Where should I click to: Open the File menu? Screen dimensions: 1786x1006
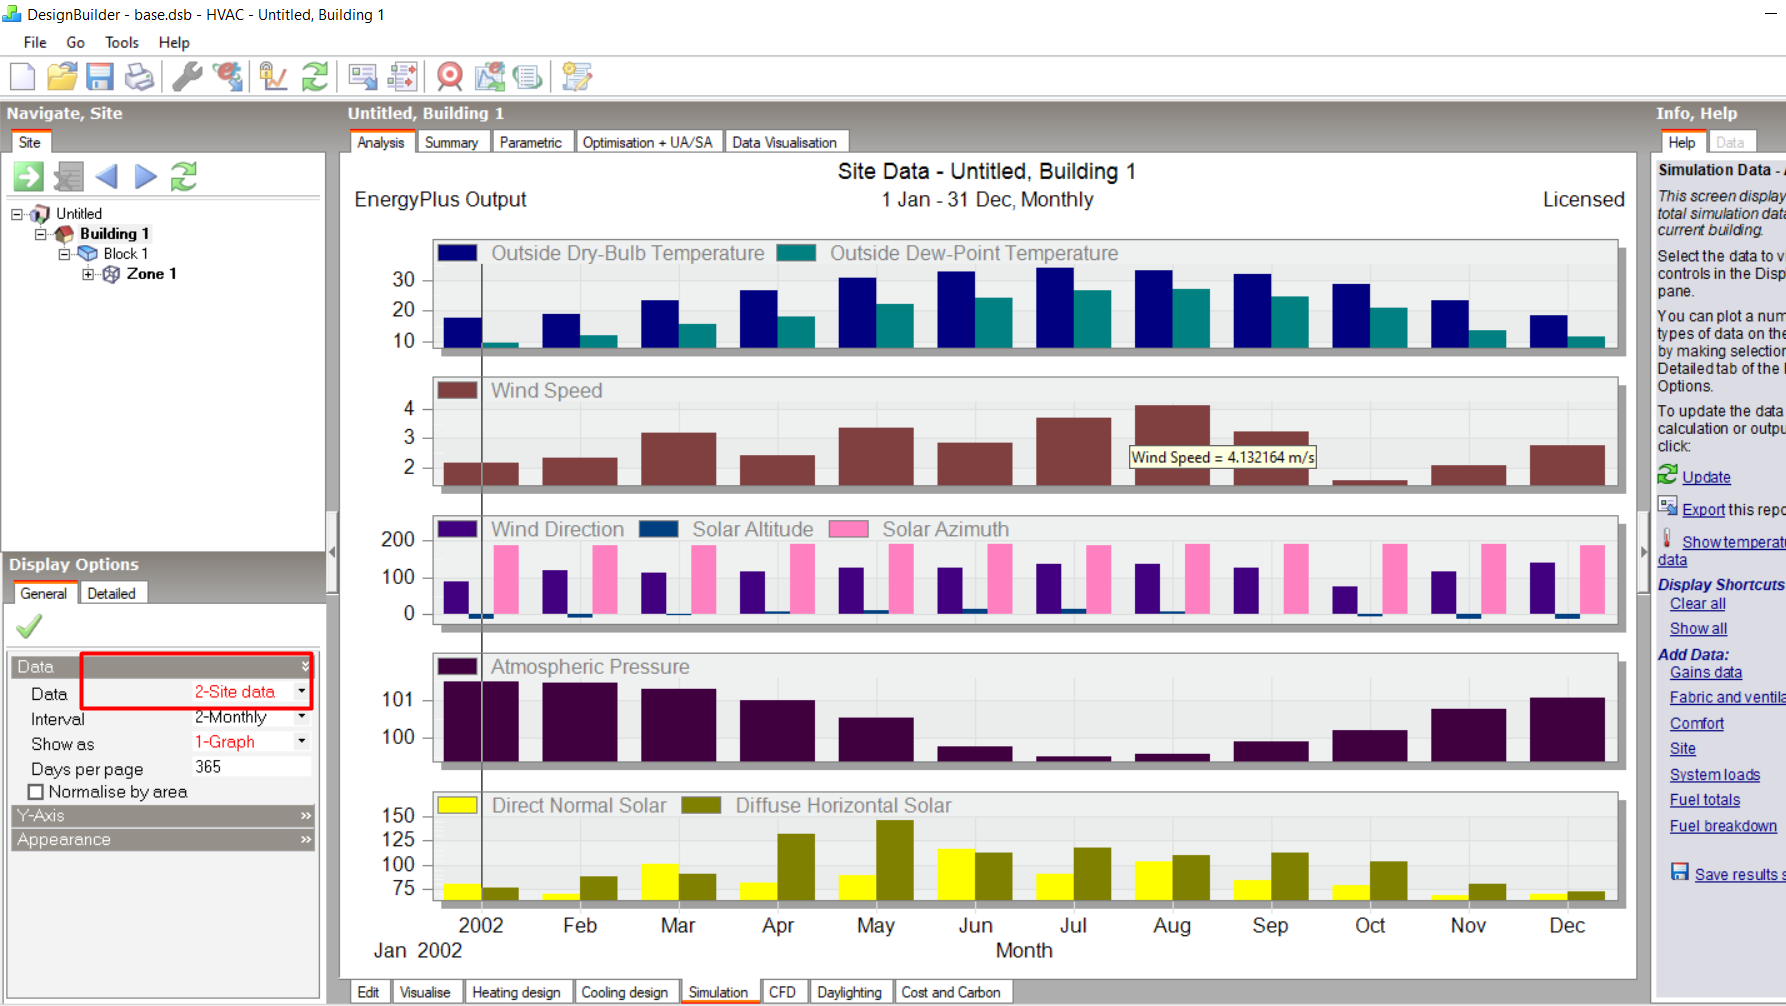35,42
